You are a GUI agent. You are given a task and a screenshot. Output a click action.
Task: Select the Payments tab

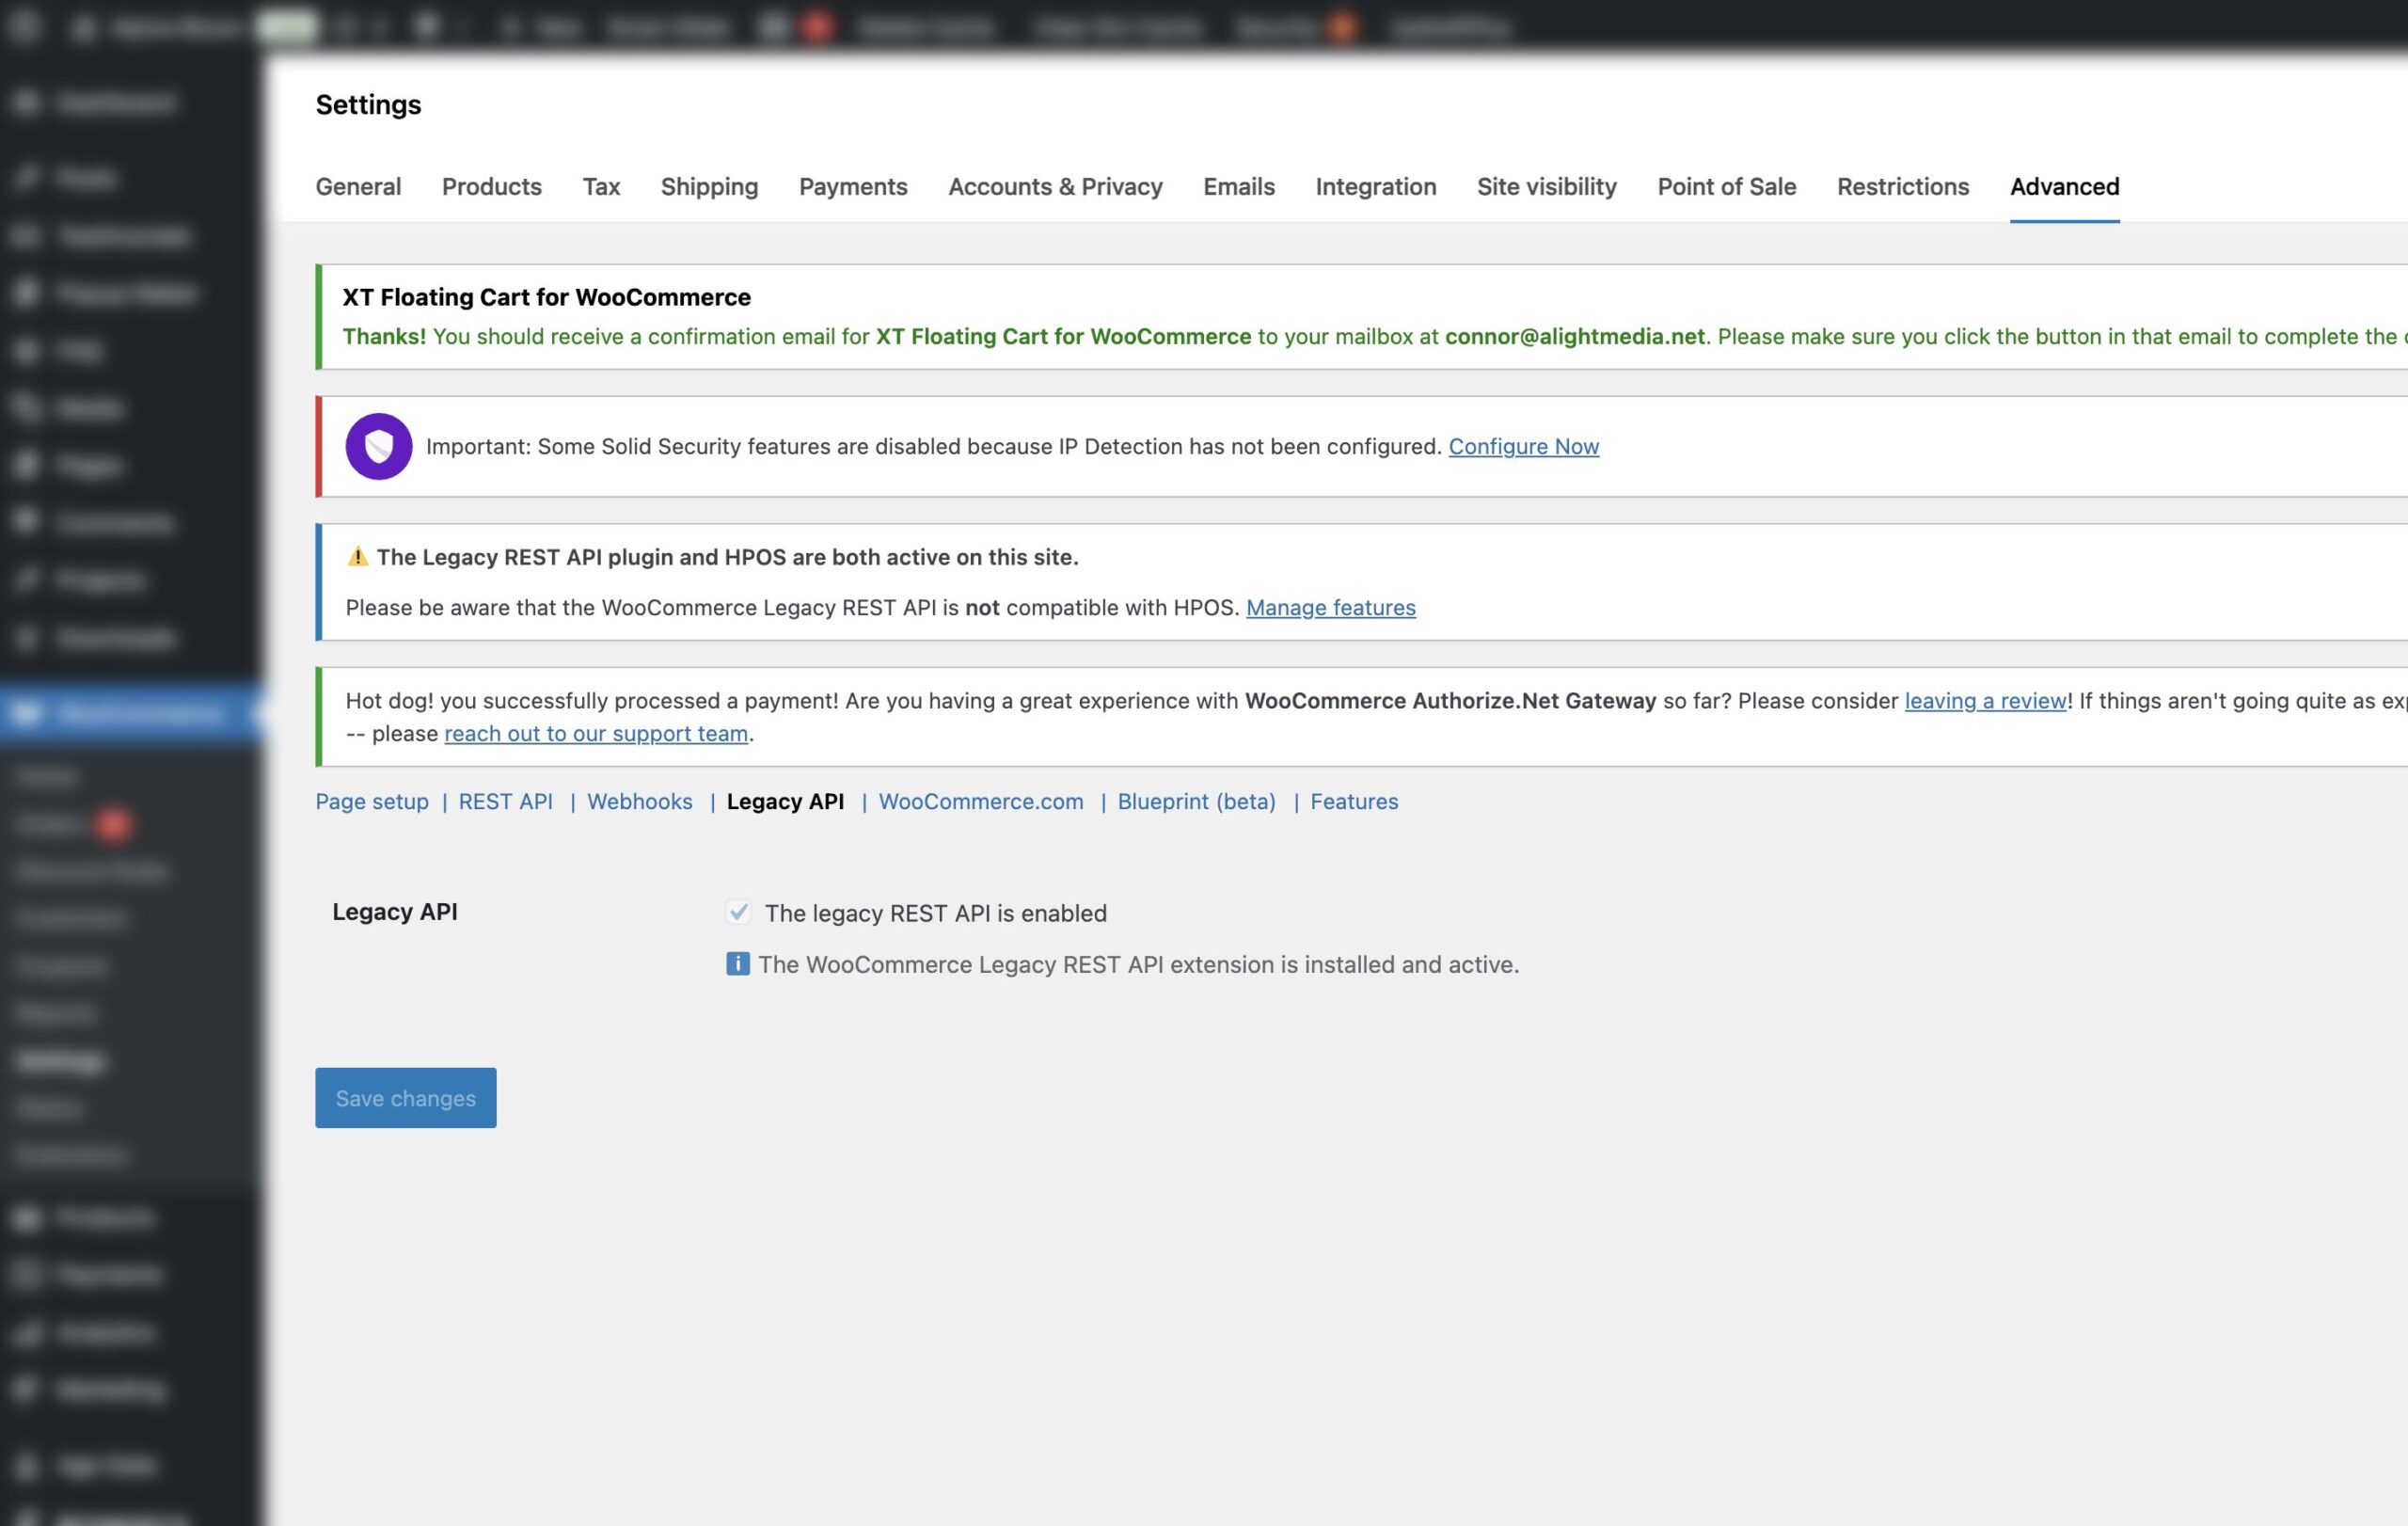[x=853, y=187]
